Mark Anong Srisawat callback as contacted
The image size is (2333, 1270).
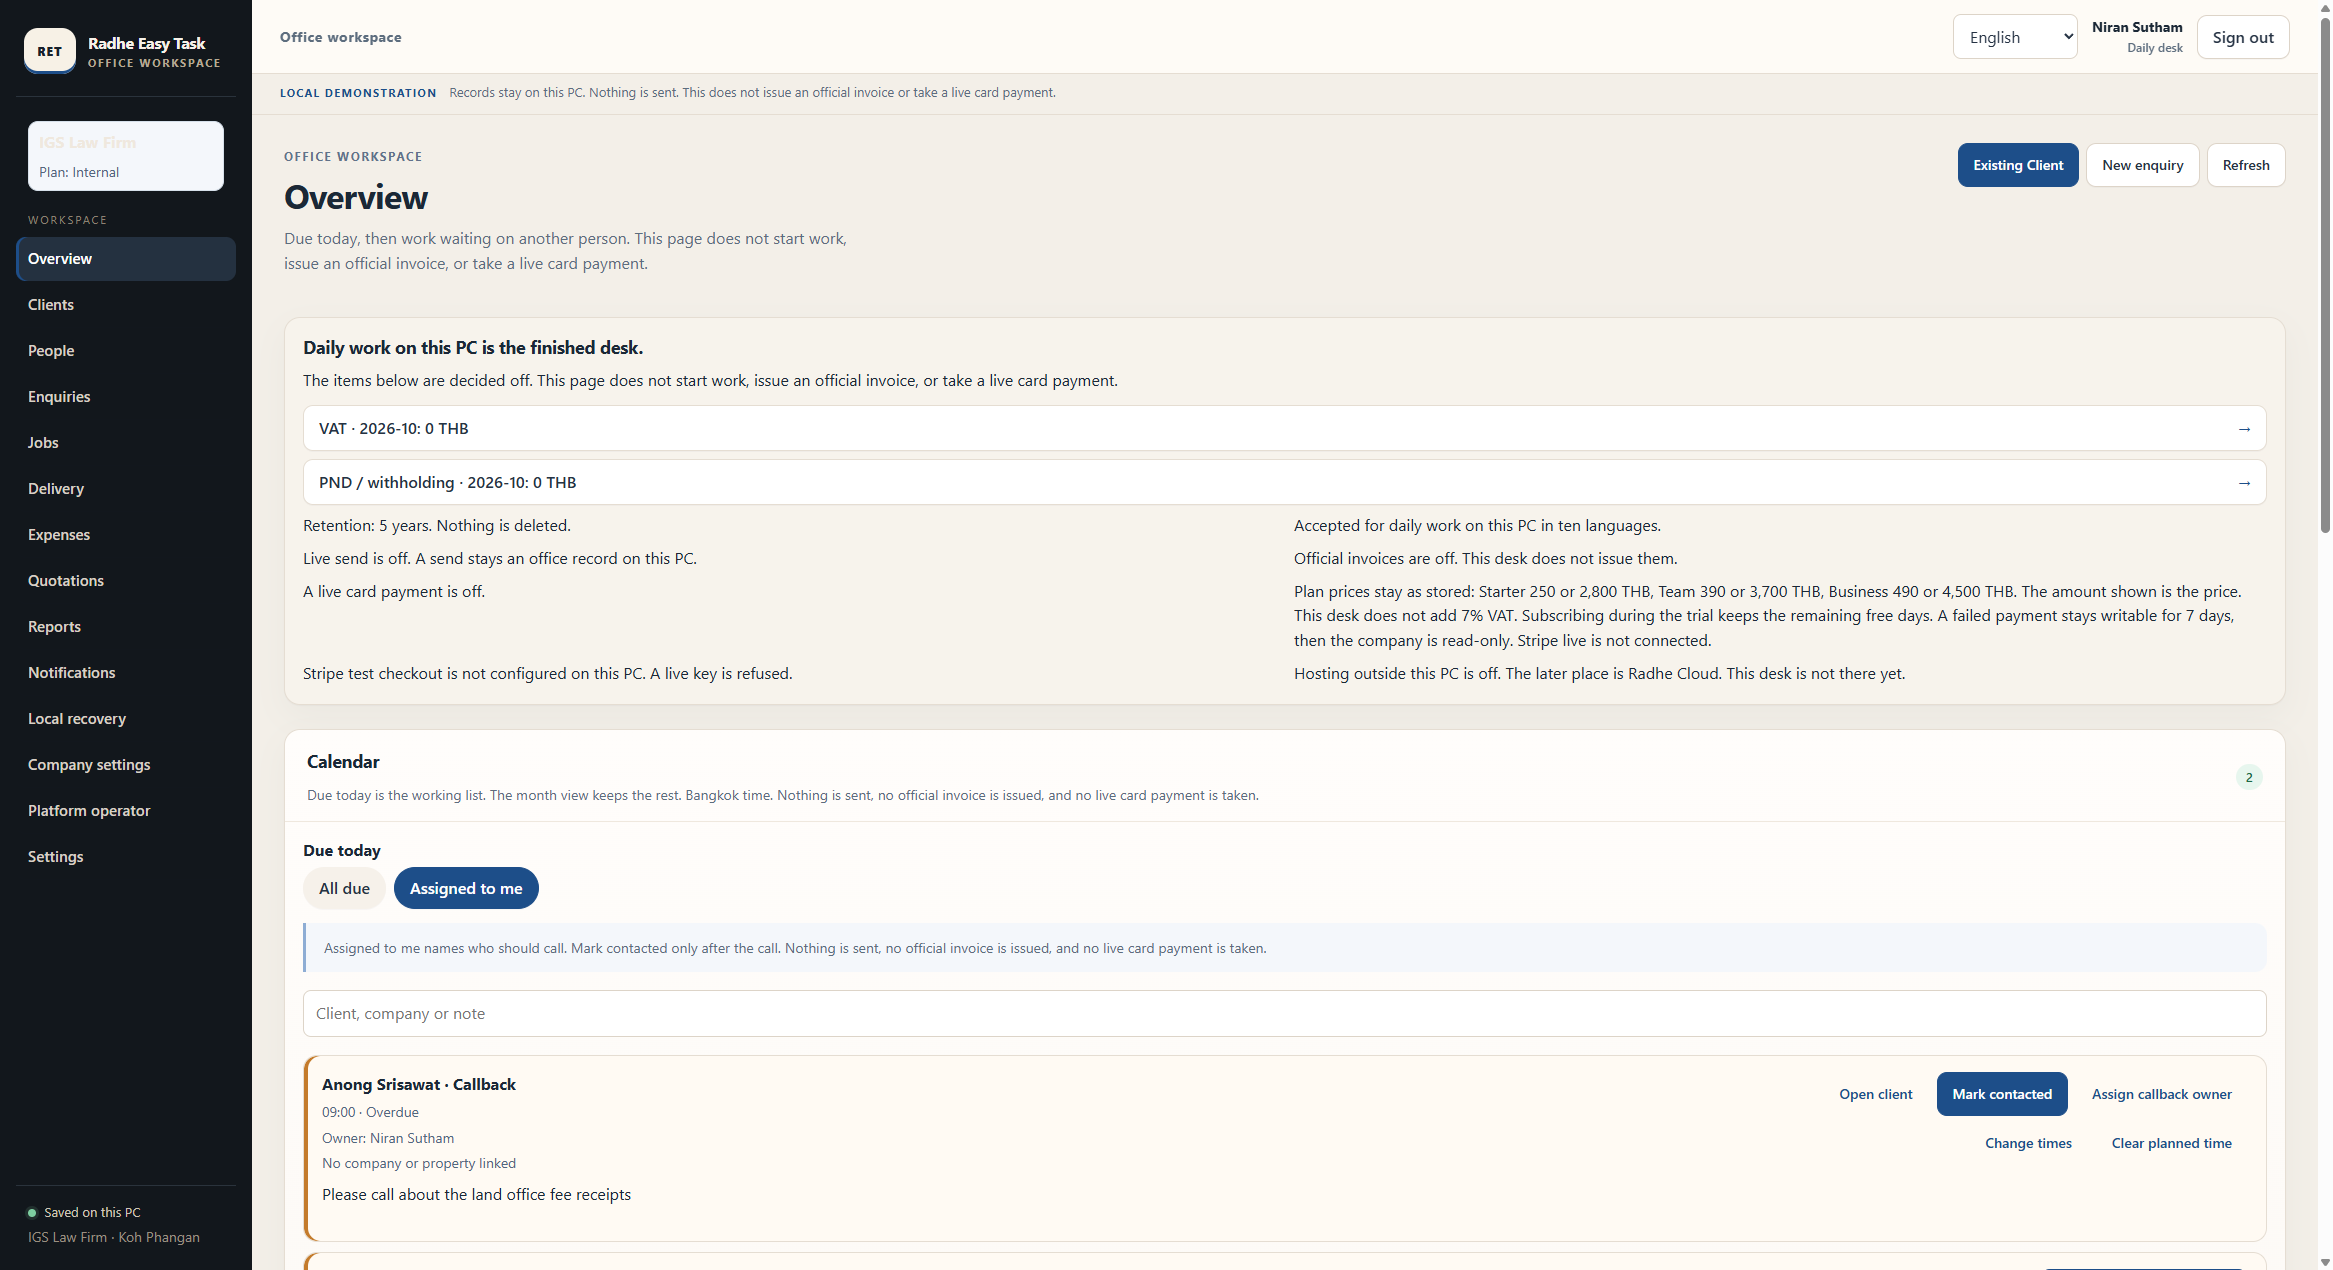2001,1094
